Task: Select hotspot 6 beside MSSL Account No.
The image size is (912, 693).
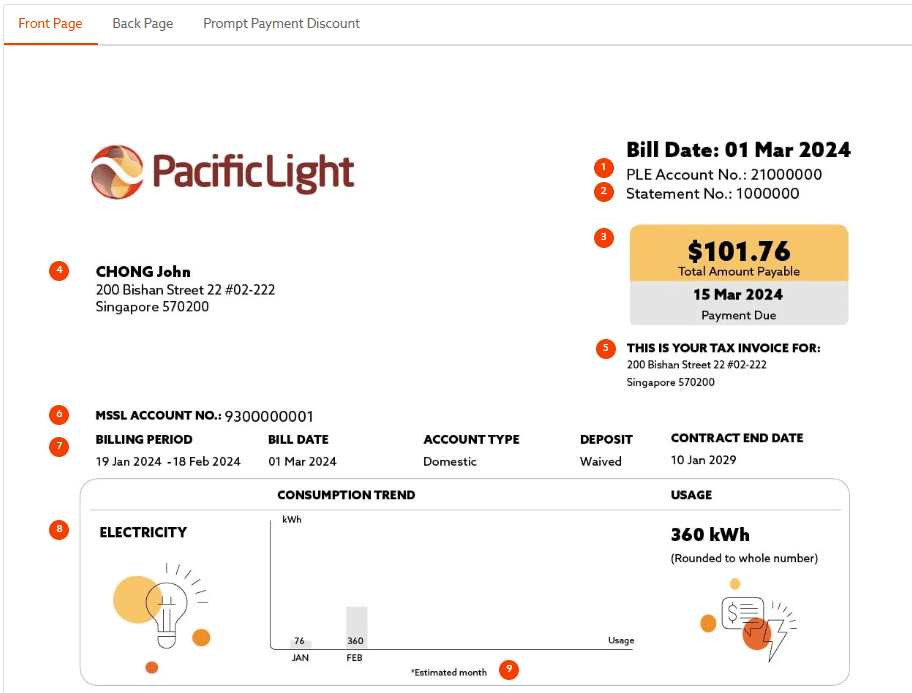Action: [x=59, y=414]
